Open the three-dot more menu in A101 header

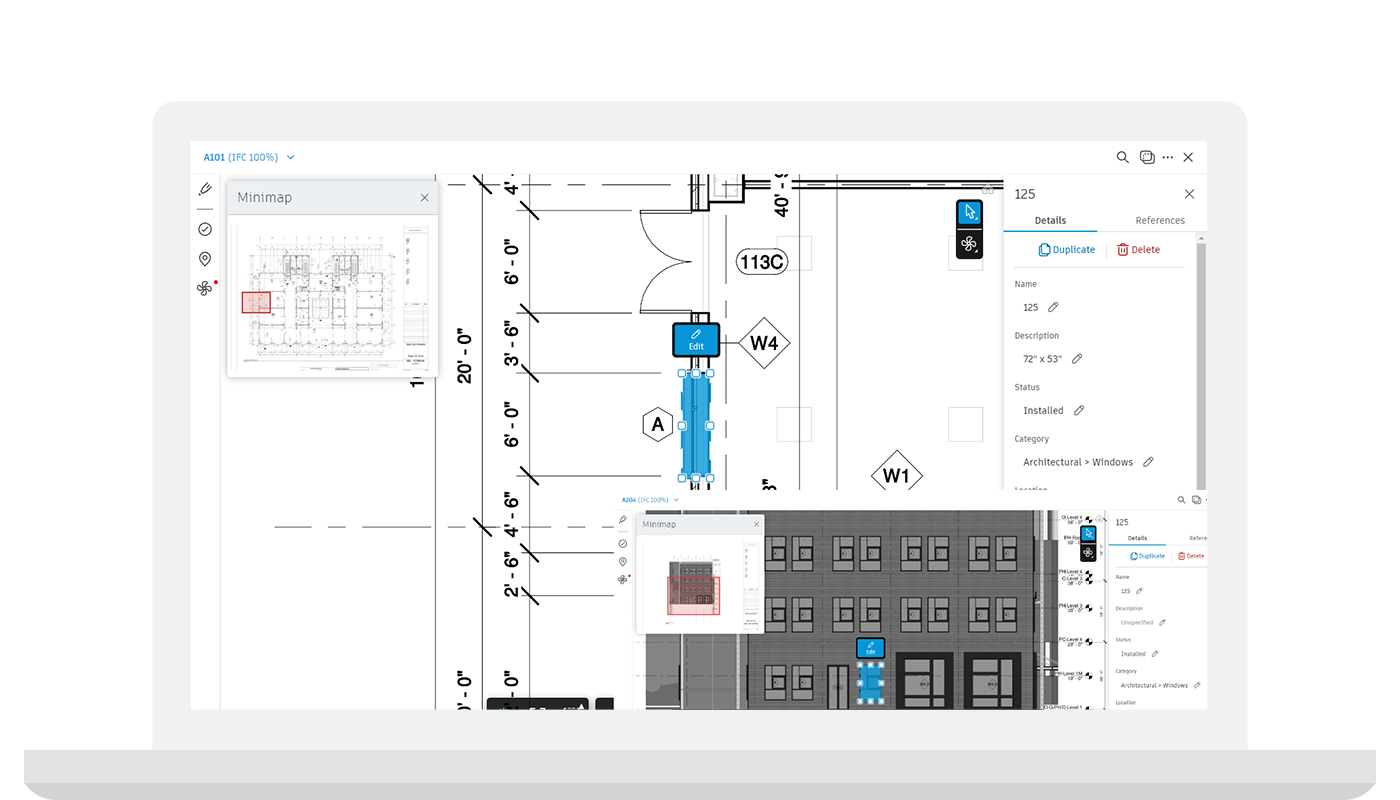point(1168,157)
